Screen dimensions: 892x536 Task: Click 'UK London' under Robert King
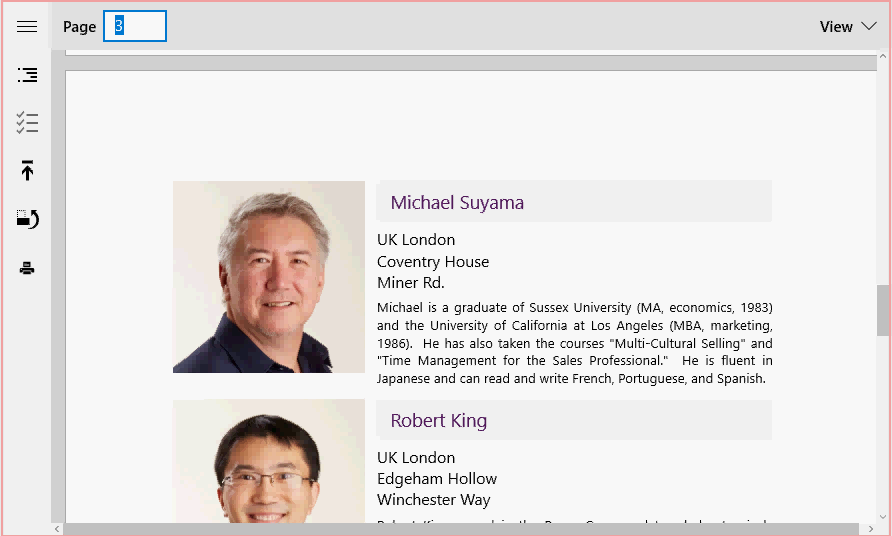click(416, 458)
